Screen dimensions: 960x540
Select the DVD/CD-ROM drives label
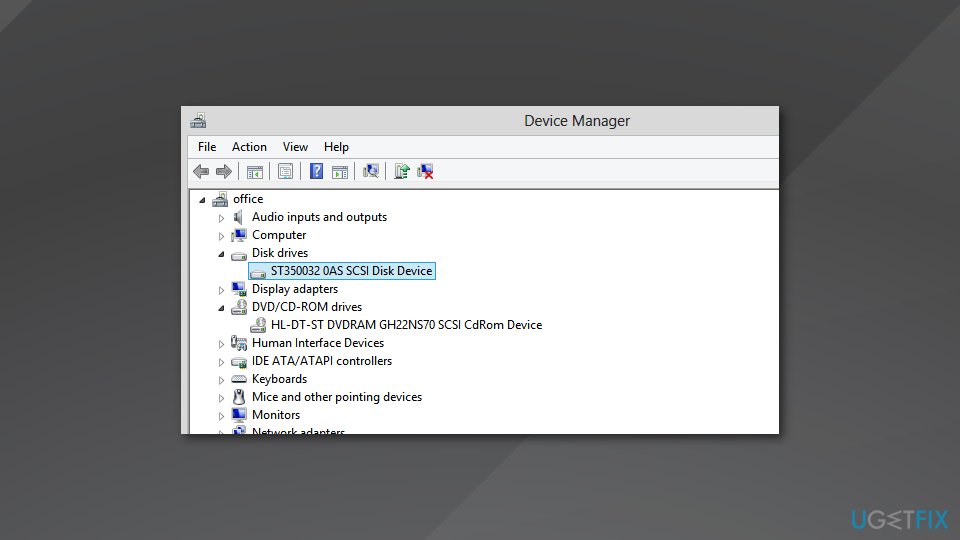307,307
